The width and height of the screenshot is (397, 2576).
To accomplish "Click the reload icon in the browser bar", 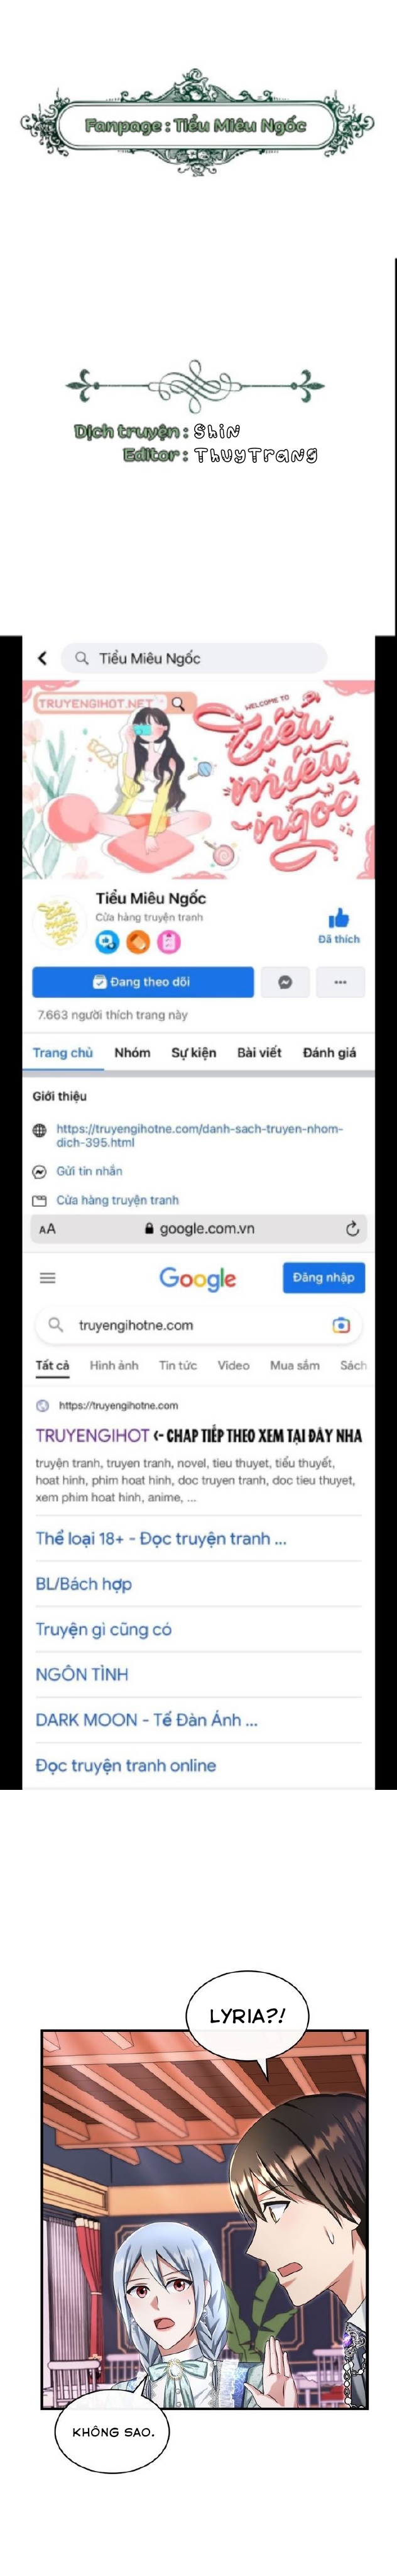I will [x=352, y=1229].
